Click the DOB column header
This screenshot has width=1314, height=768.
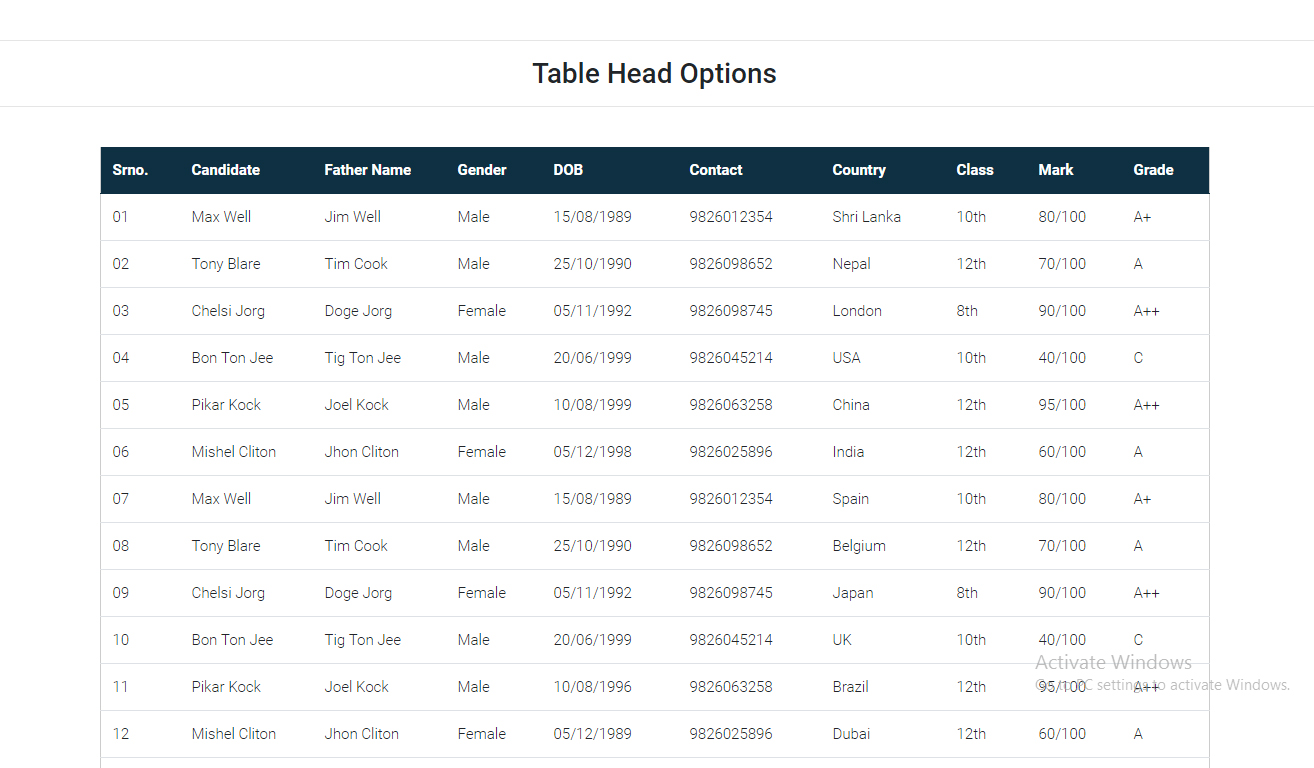[x=567, y=170]
